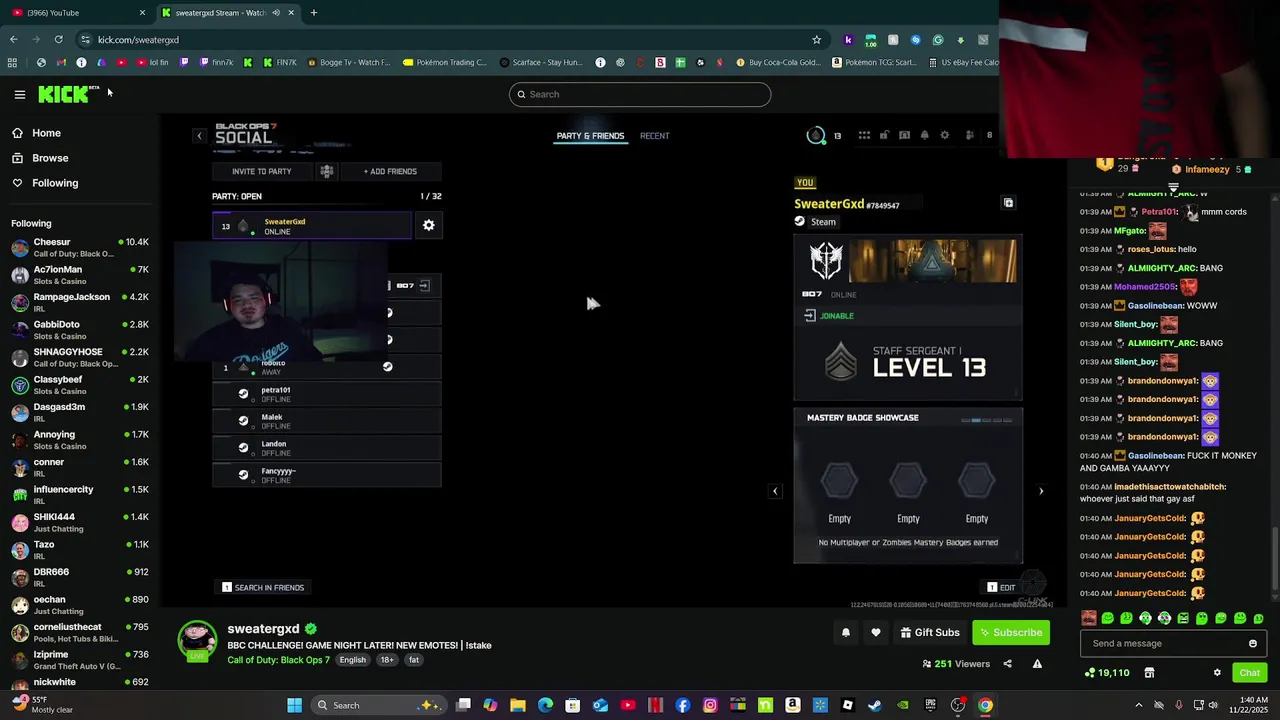
Task: Open Tazo's channel in the sidebar
Action: (80, 549)
